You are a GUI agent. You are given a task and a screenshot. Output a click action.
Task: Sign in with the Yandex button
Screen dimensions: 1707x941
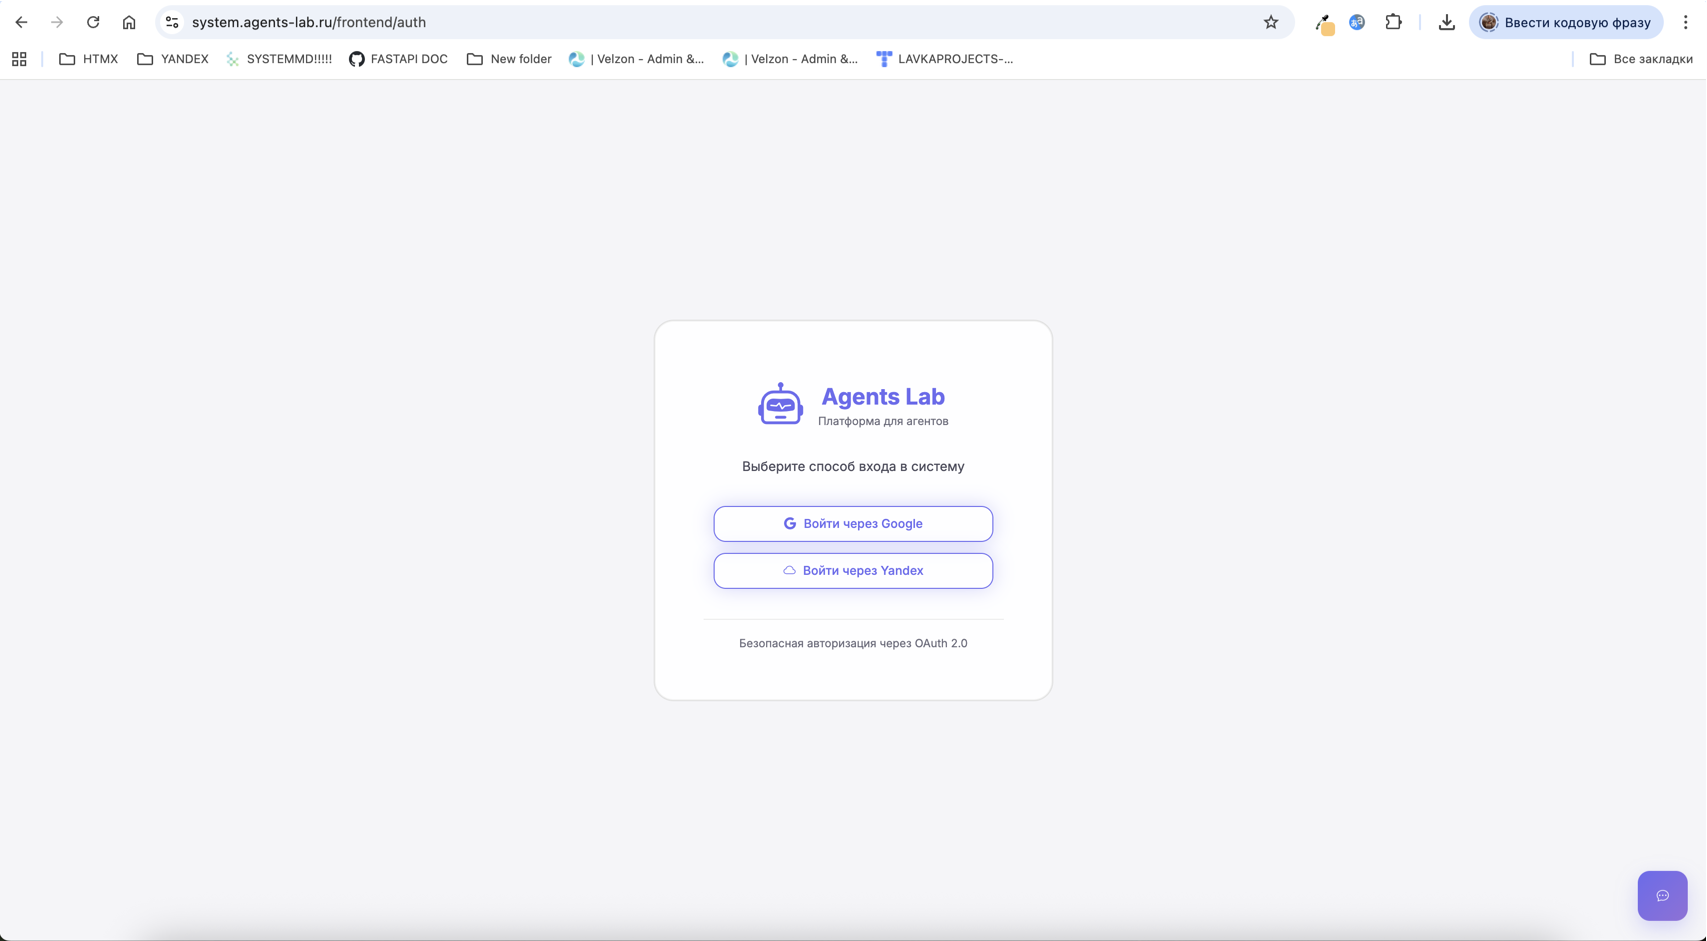point(853,571)
